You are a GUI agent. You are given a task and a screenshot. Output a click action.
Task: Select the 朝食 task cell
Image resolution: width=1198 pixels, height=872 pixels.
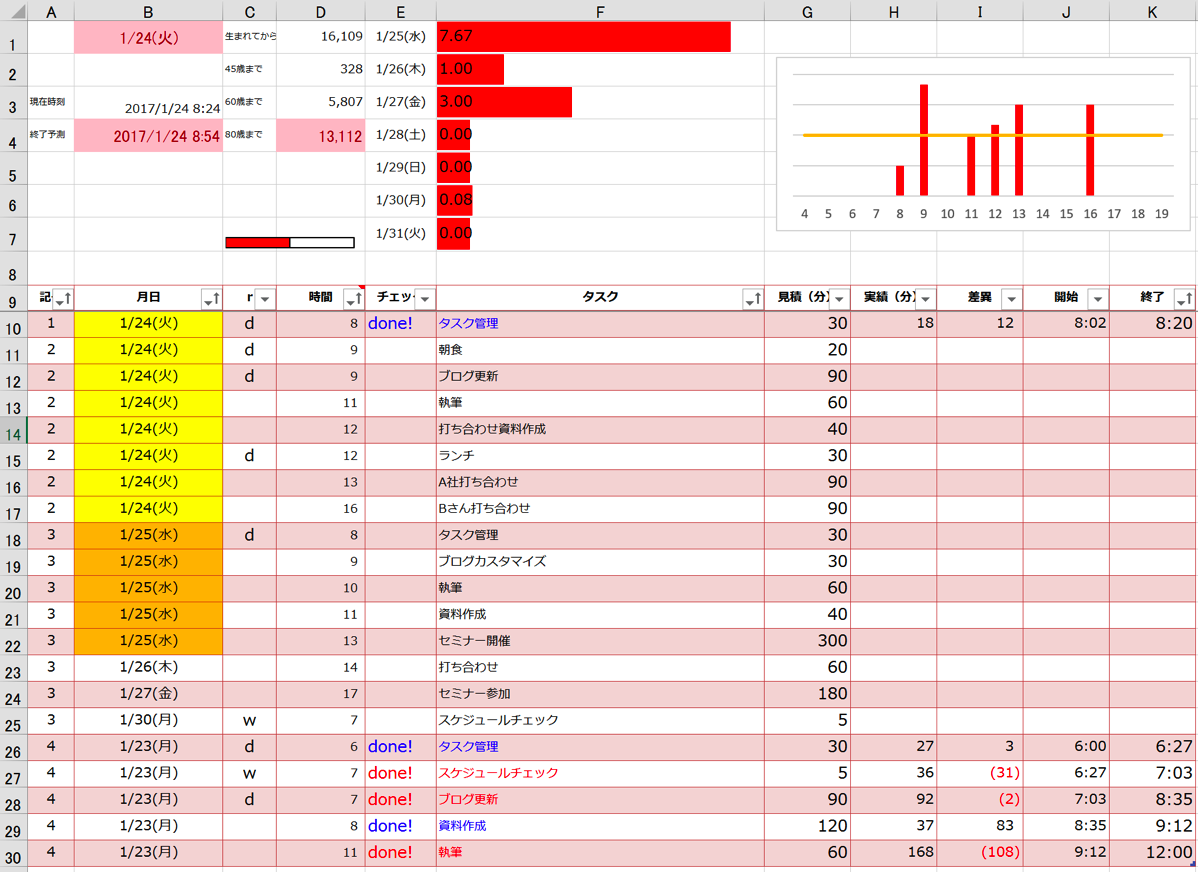[601, 351]
